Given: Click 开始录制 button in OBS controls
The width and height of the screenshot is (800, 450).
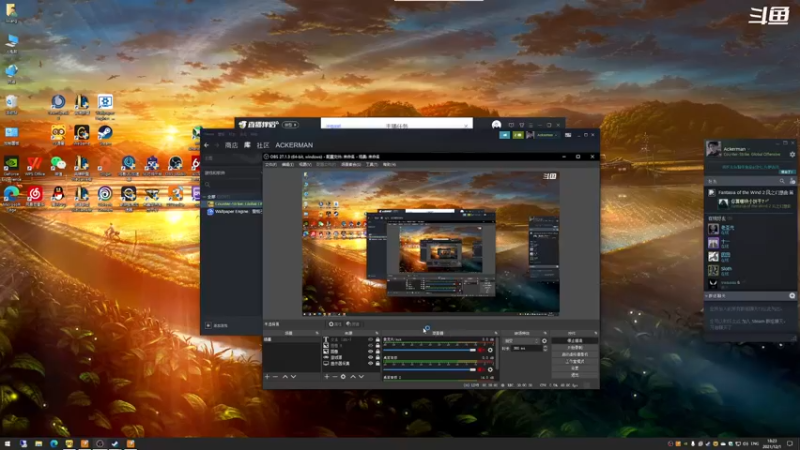Looking at the screenshot, I should [574, 347].
